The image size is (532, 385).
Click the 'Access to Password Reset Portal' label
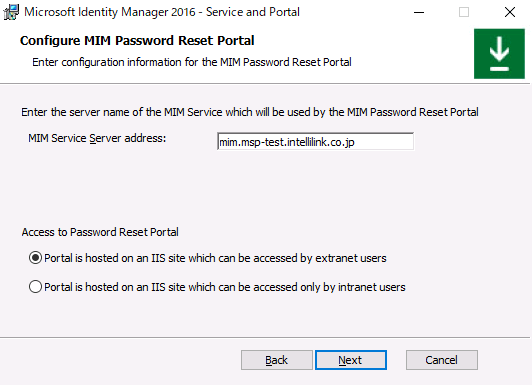(x=100, y=232)
